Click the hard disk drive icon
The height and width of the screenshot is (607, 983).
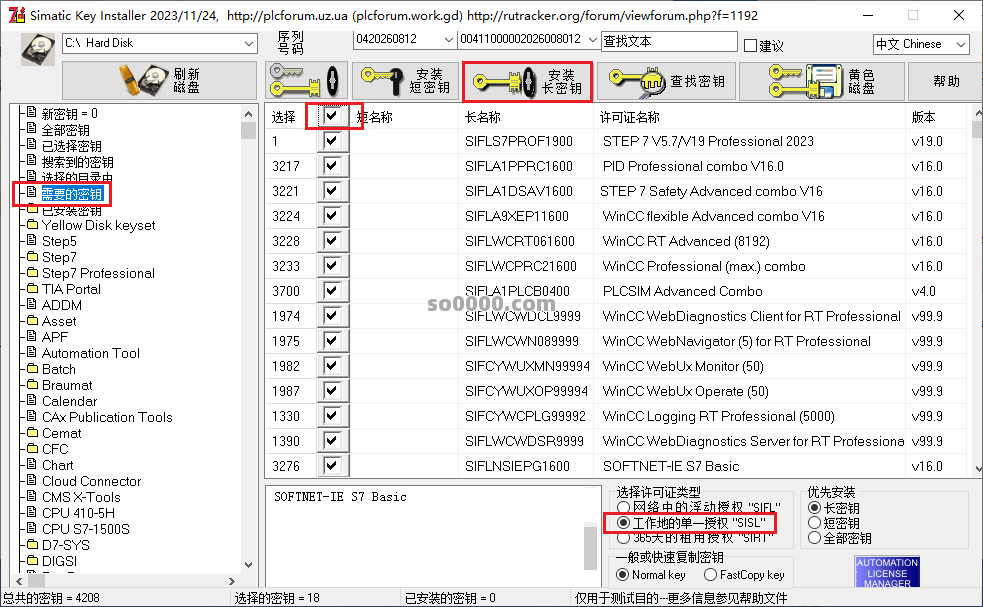pyautogui.click(x=38, y=49)
